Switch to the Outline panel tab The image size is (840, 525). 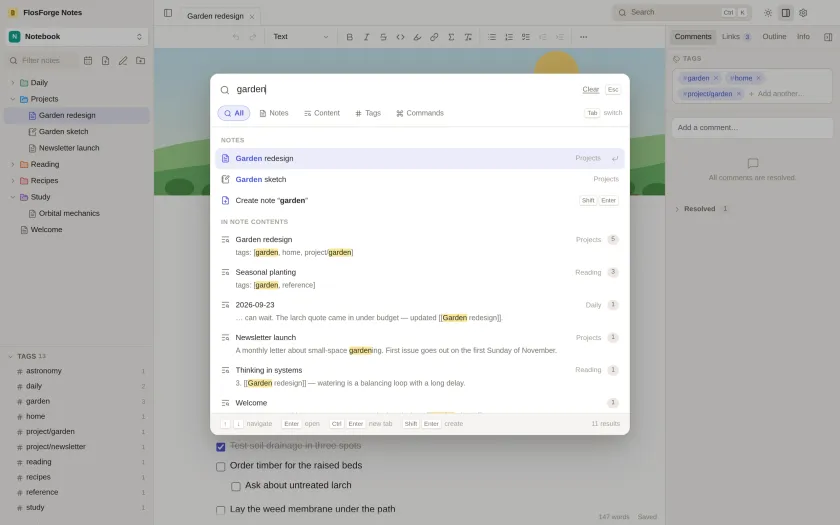774,36
